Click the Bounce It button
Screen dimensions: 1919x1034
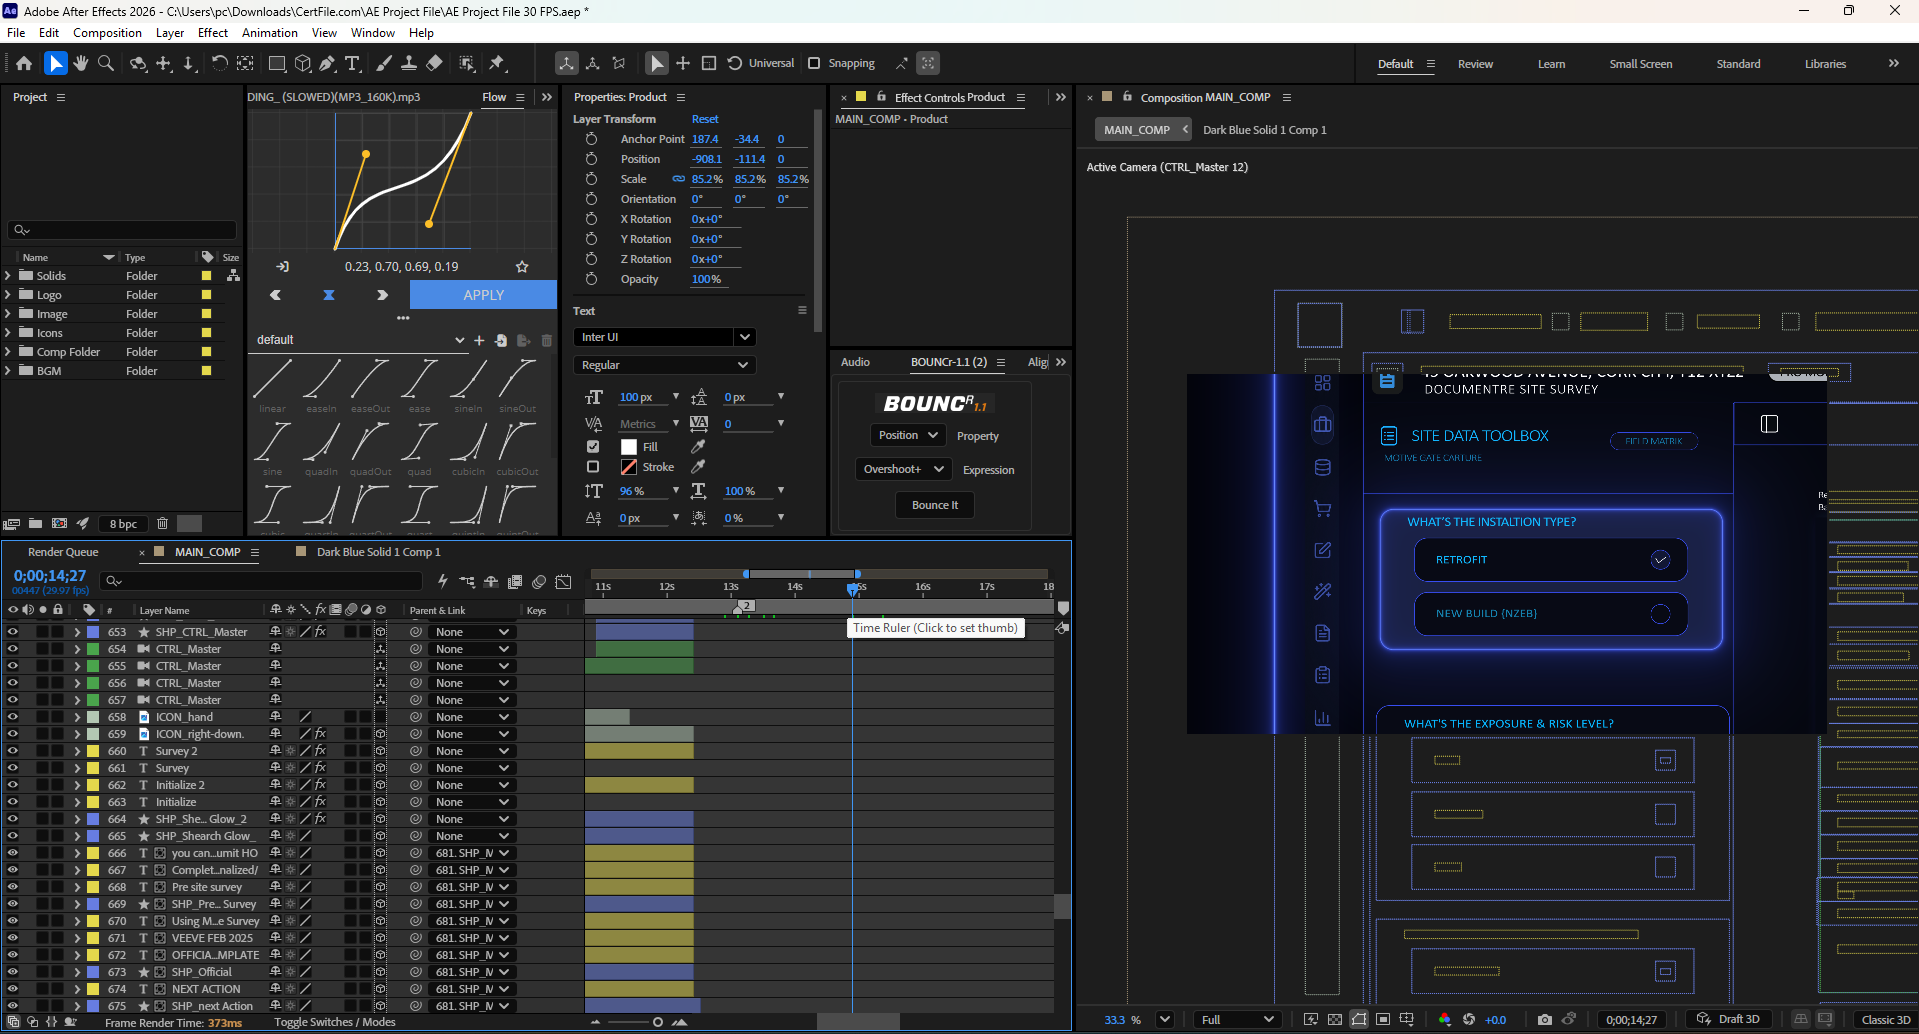[935, 505]
